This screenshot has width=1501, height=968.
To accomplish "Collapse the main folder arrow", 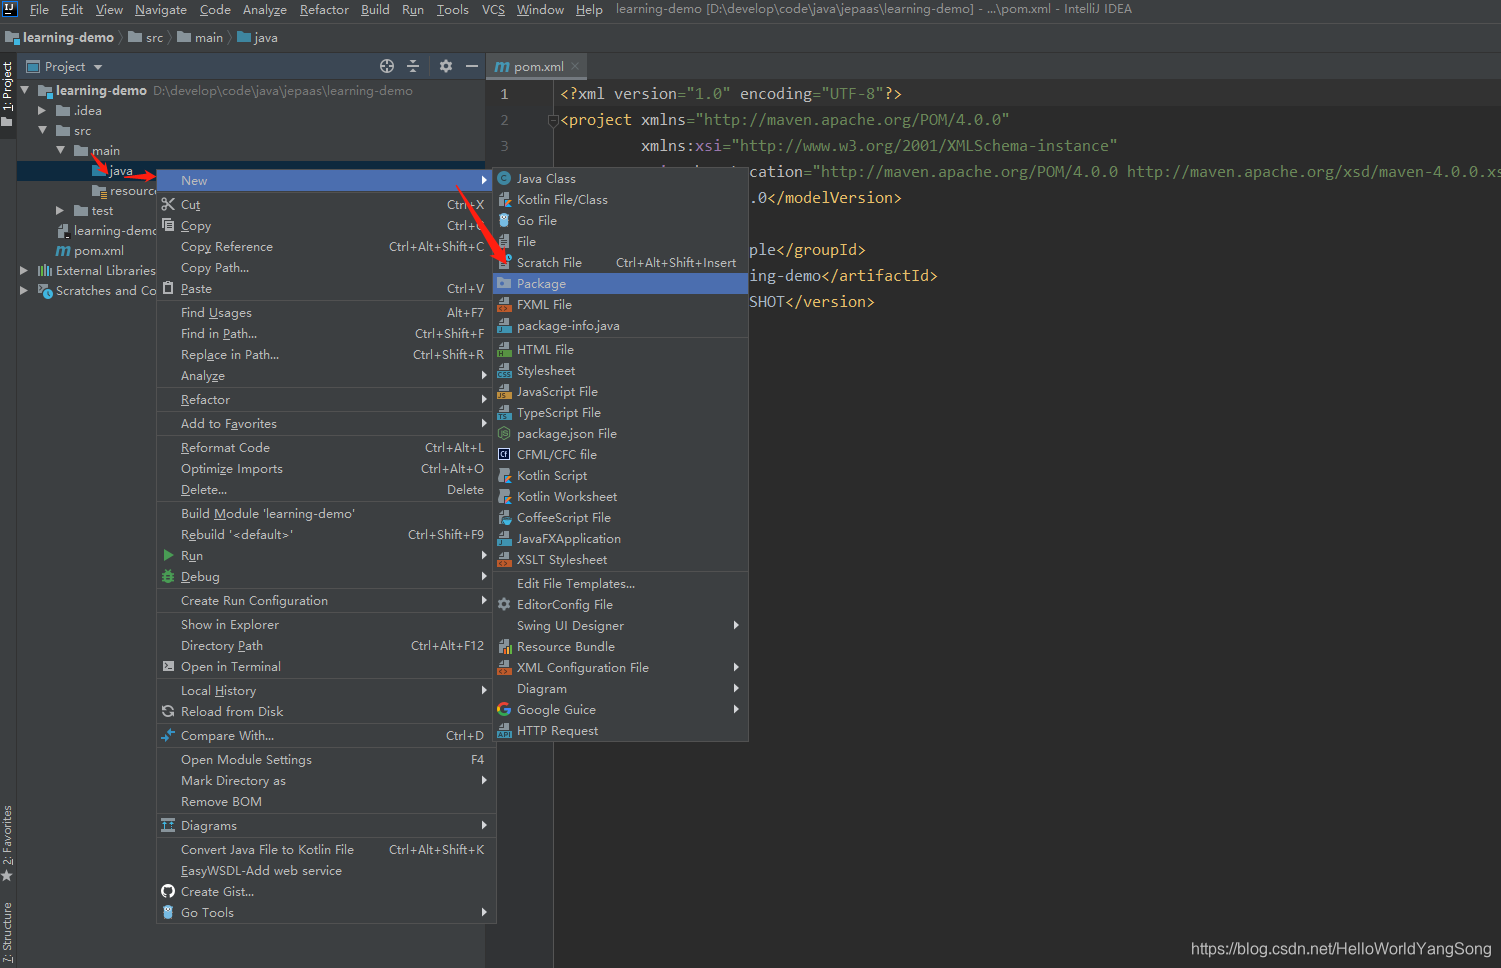I will [x=60, y=150].
